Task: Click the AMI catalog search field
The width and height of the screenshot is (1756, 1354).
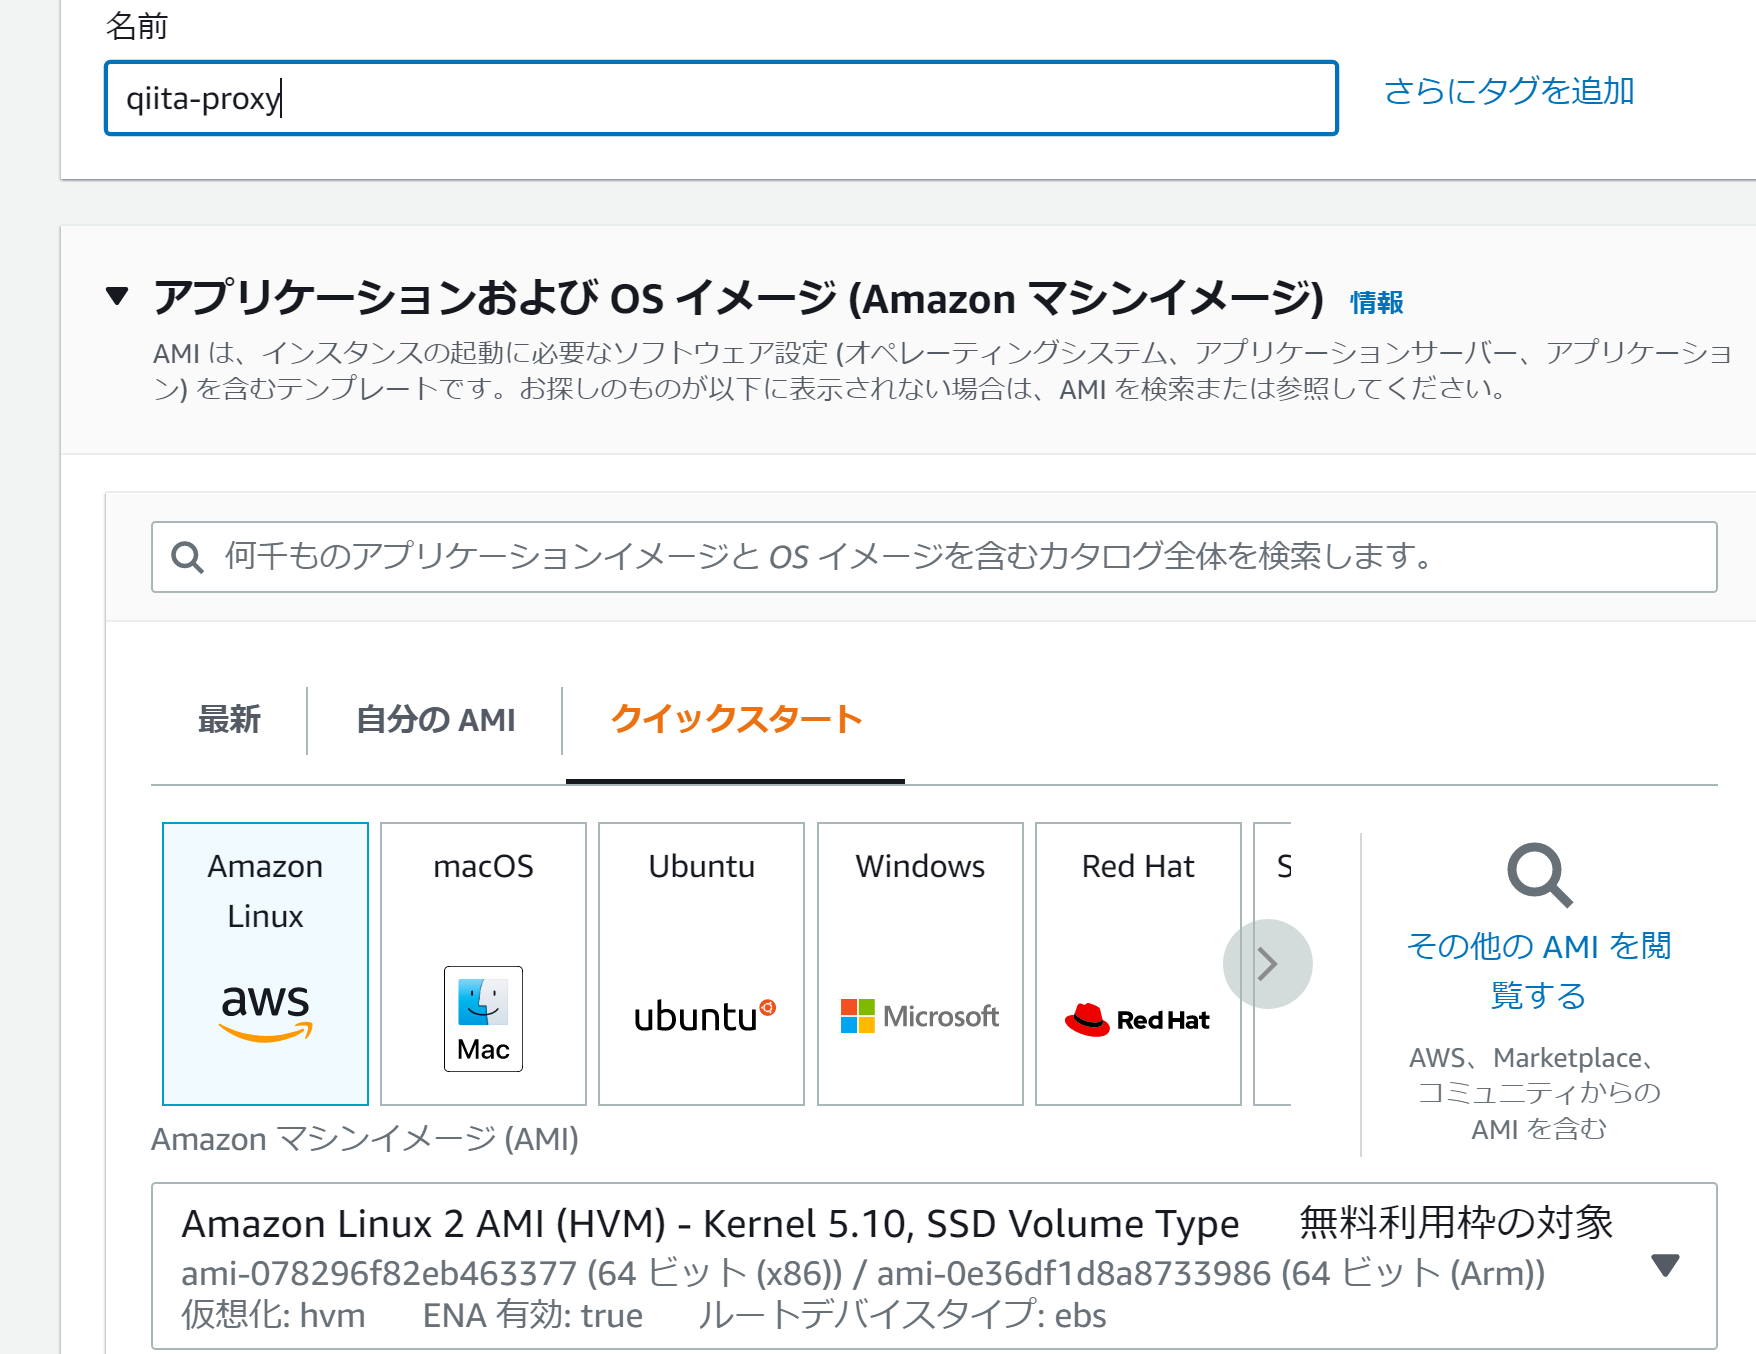Action: pos(934,557)
